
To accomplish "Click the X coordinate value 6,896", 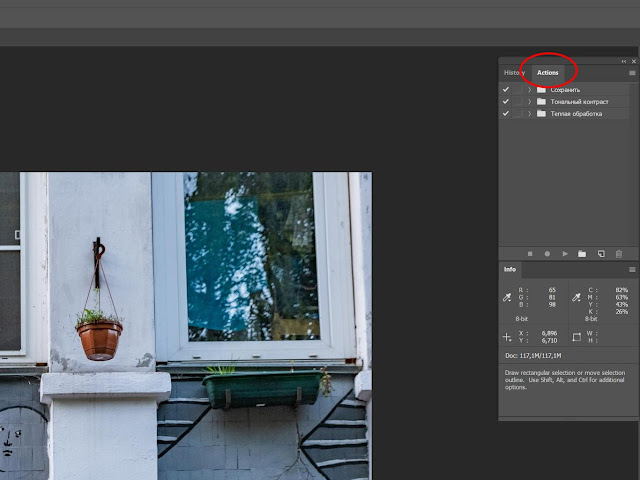I will point(549,333).
